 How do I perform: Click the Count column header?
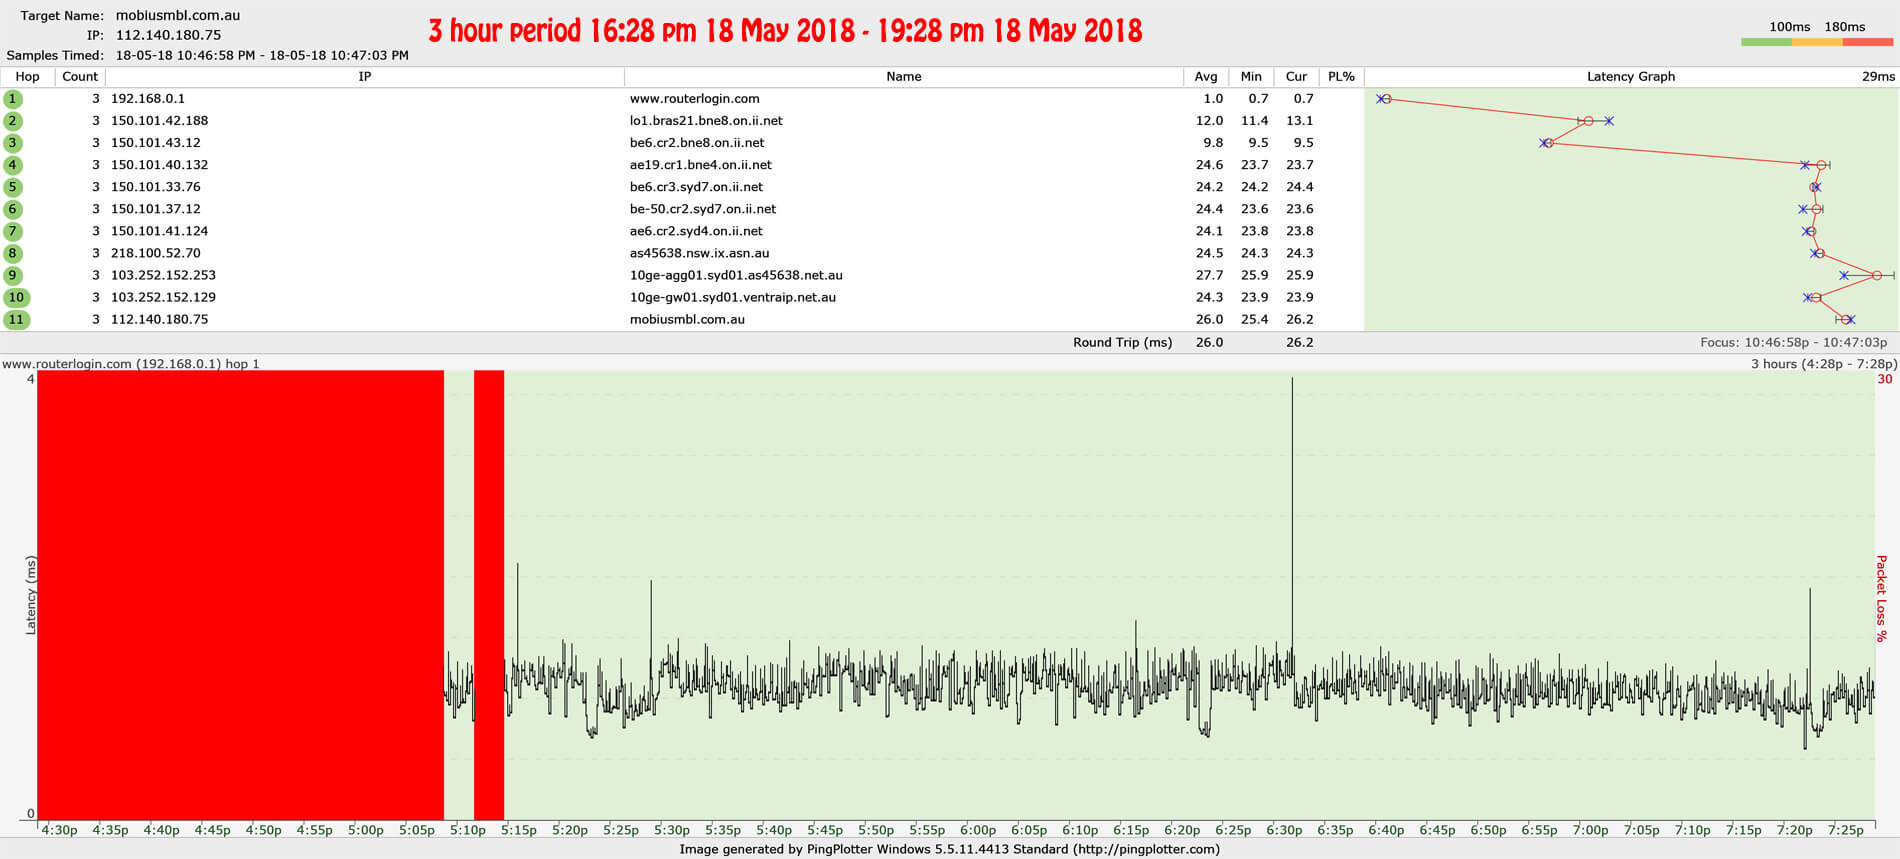point(80,77)
